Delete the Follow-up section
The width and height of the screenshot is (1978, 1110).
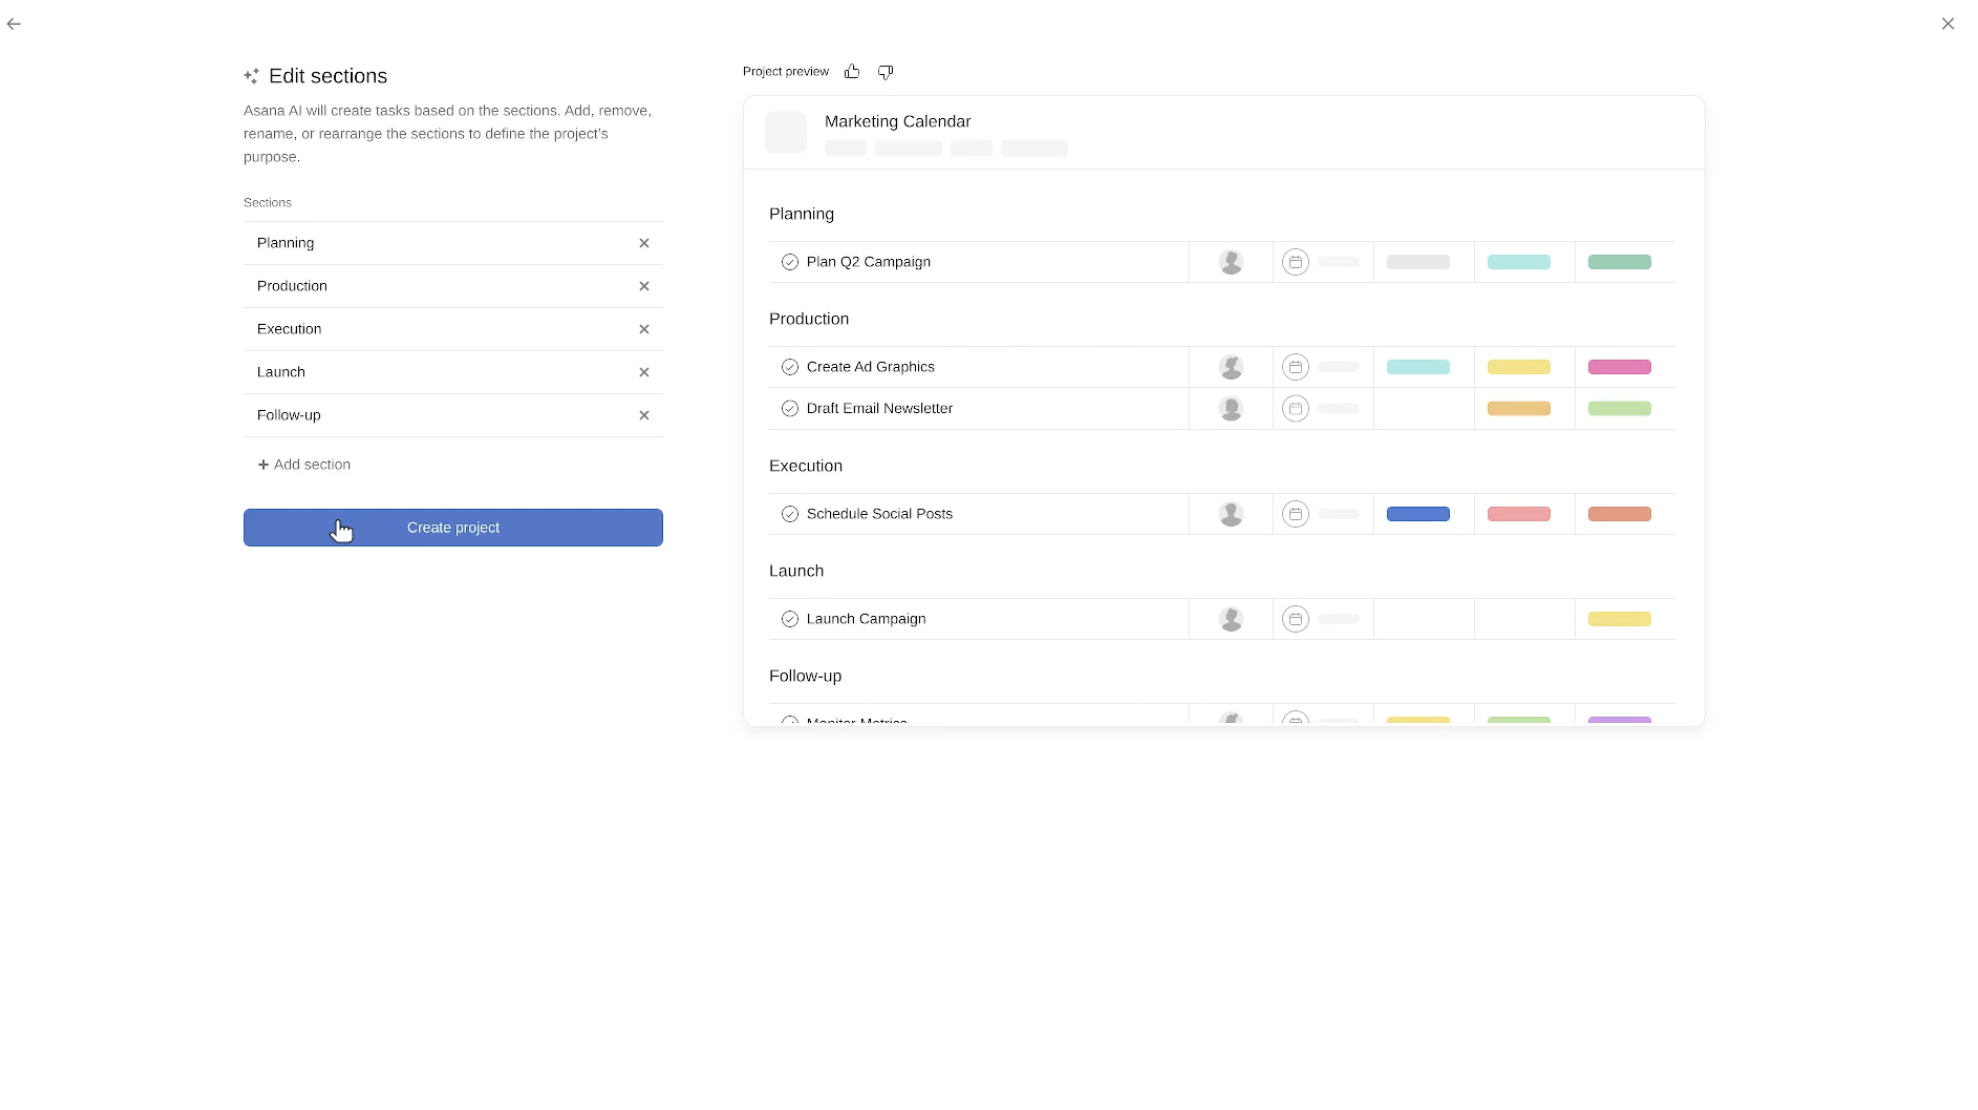coord(644,415)
